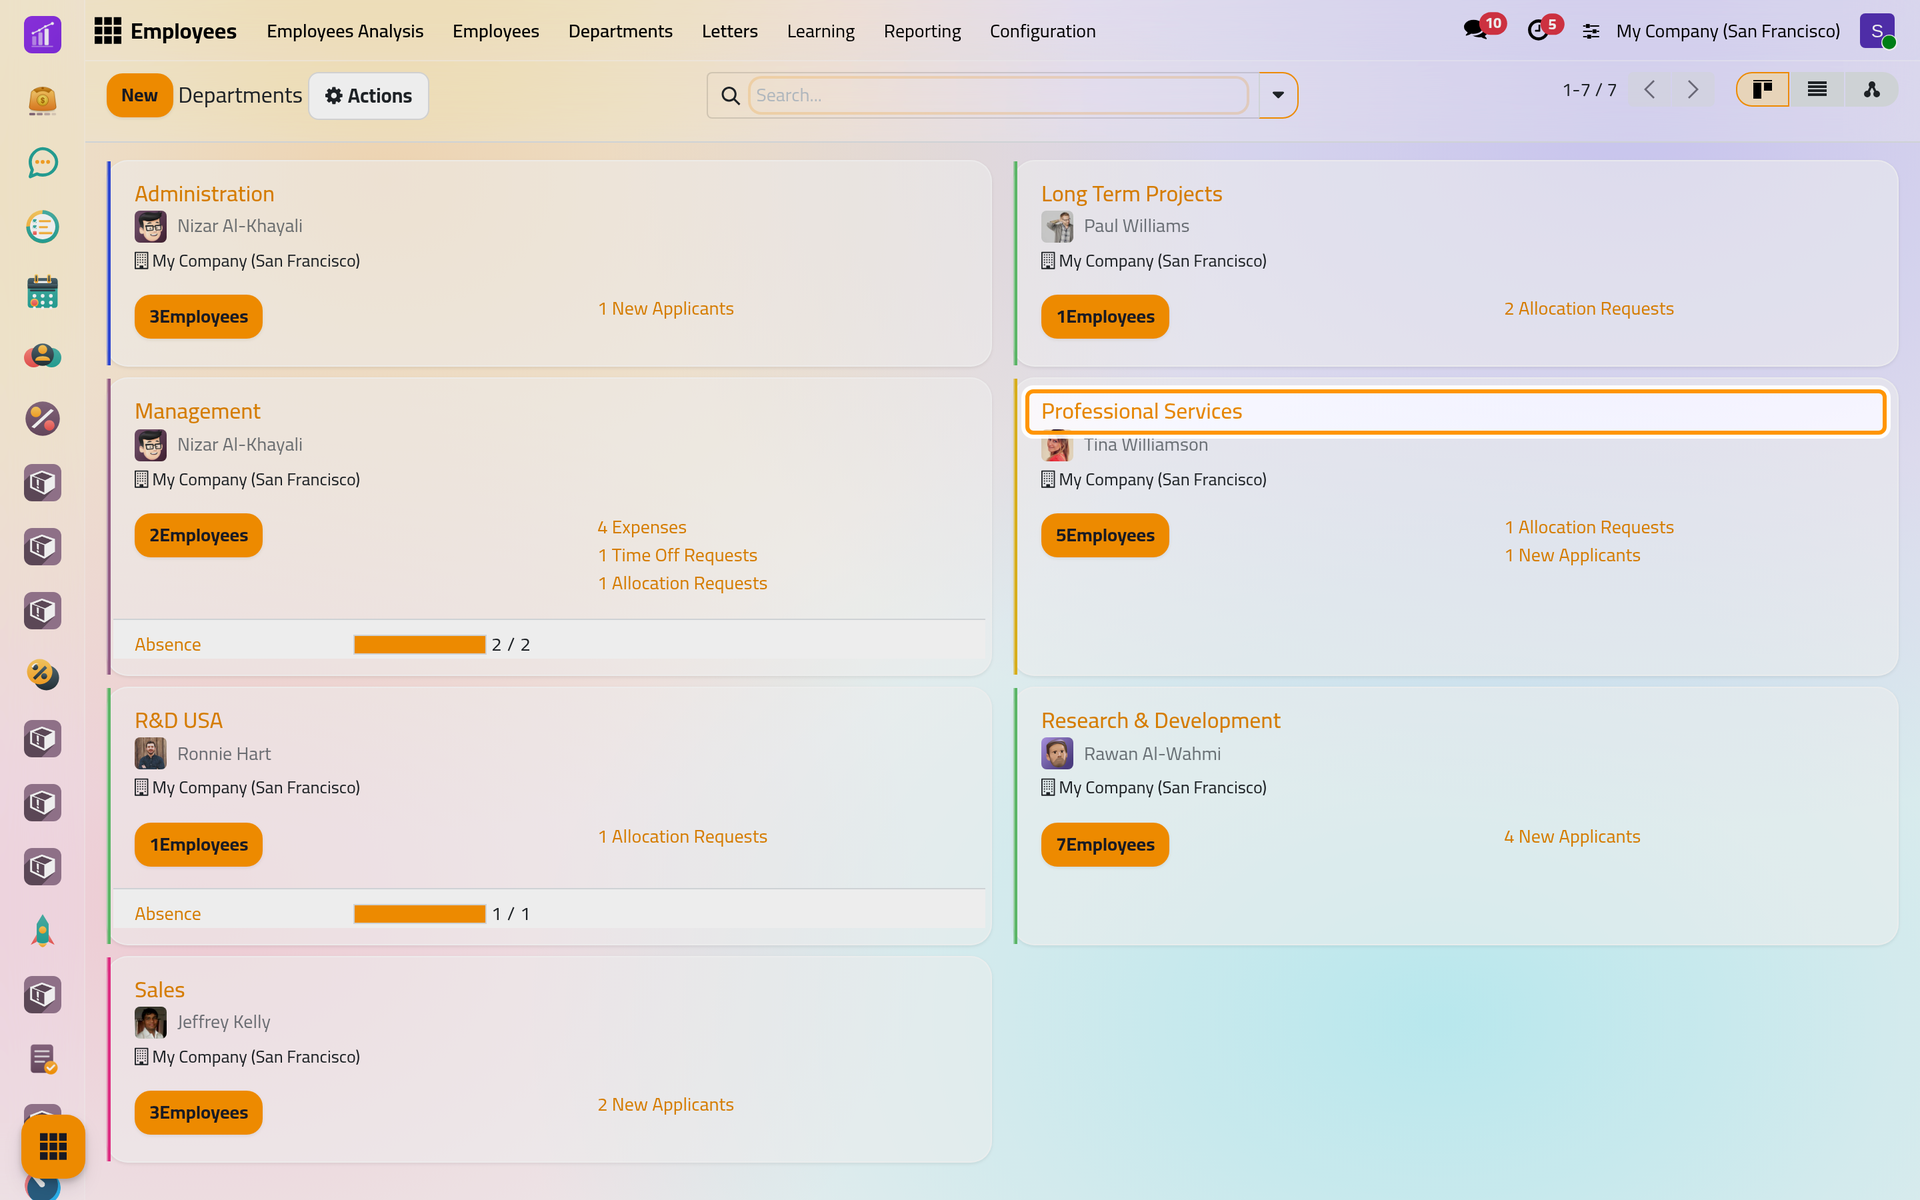Click the Discuss chat icon in sidebar

42,163
